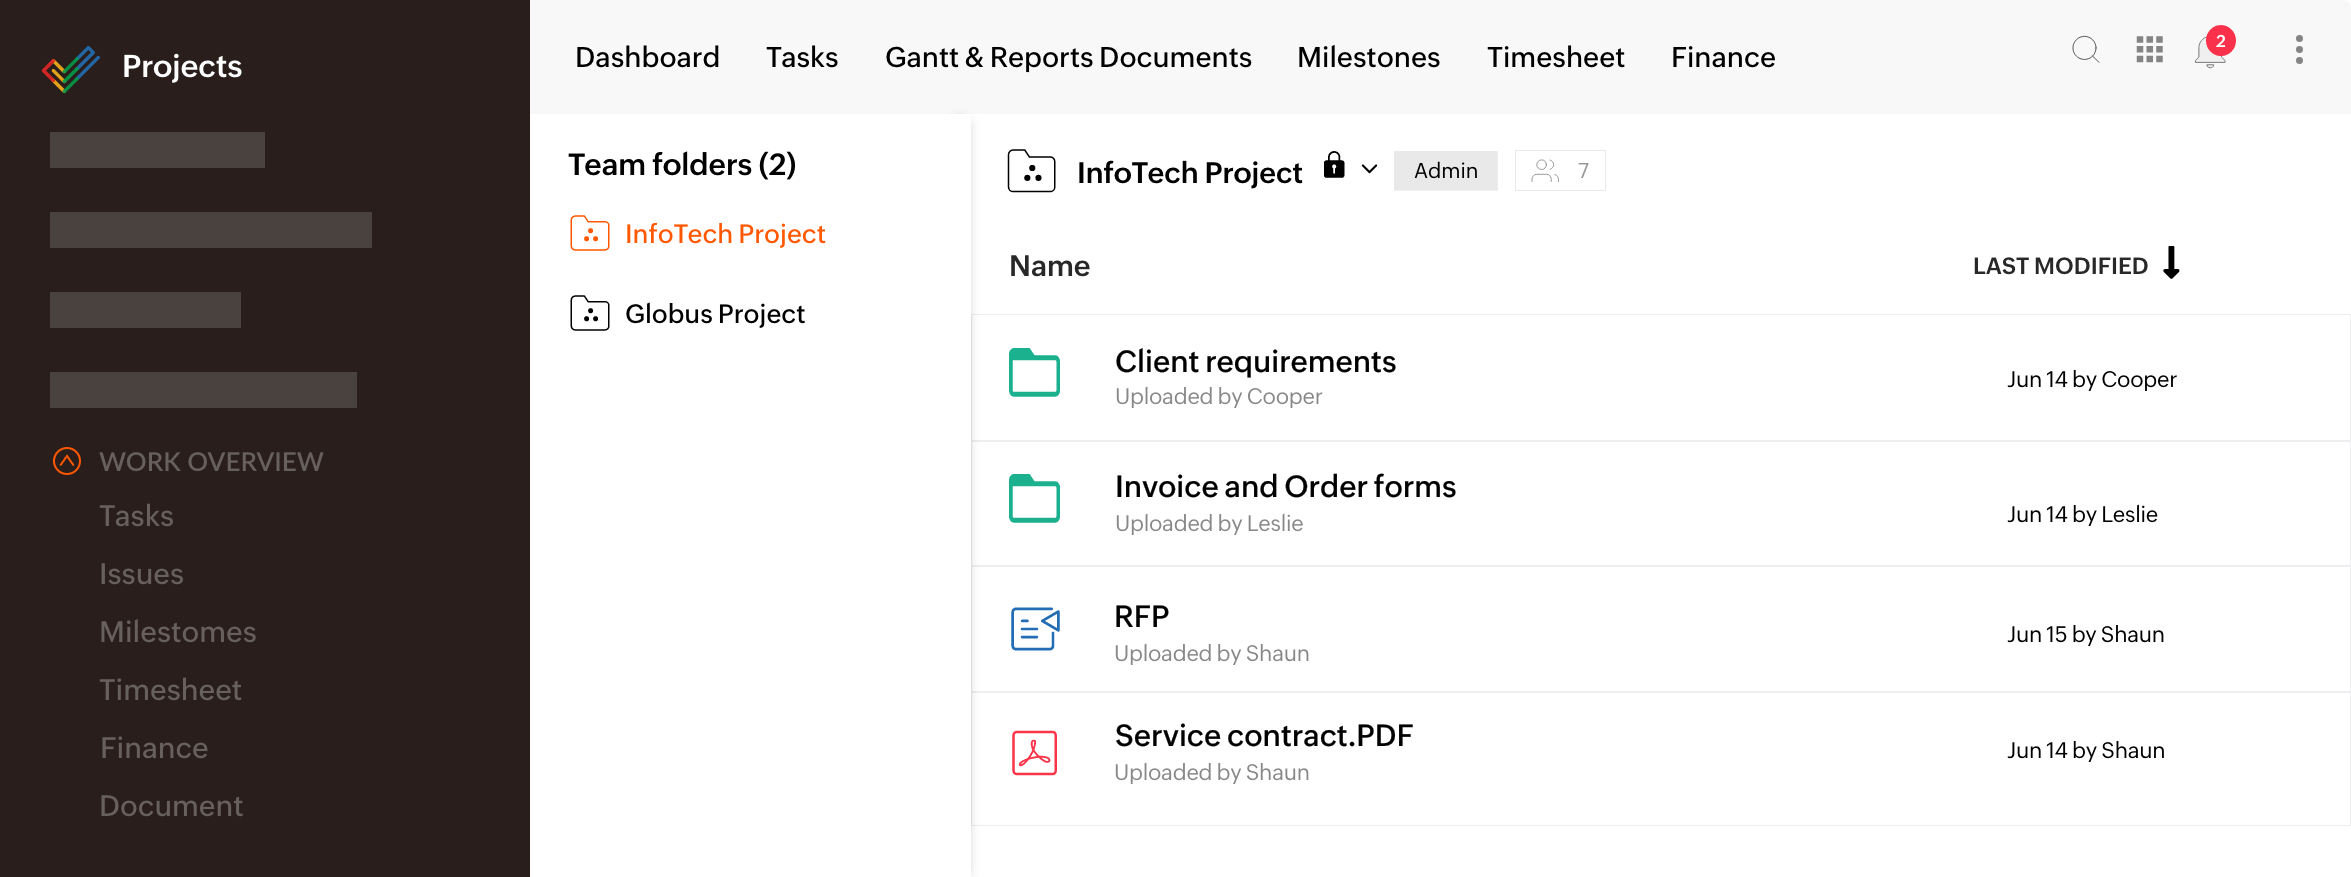Collapse the Work Overview section
The image size is (2351, 877).
(x=67, y=461)
